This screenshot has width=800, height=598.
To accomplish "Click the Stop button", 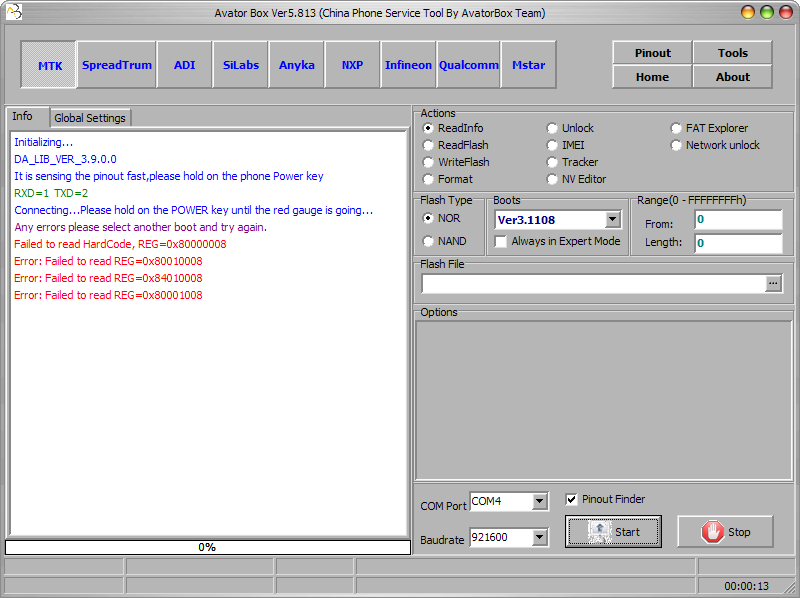I will click(x=725, y=532).
